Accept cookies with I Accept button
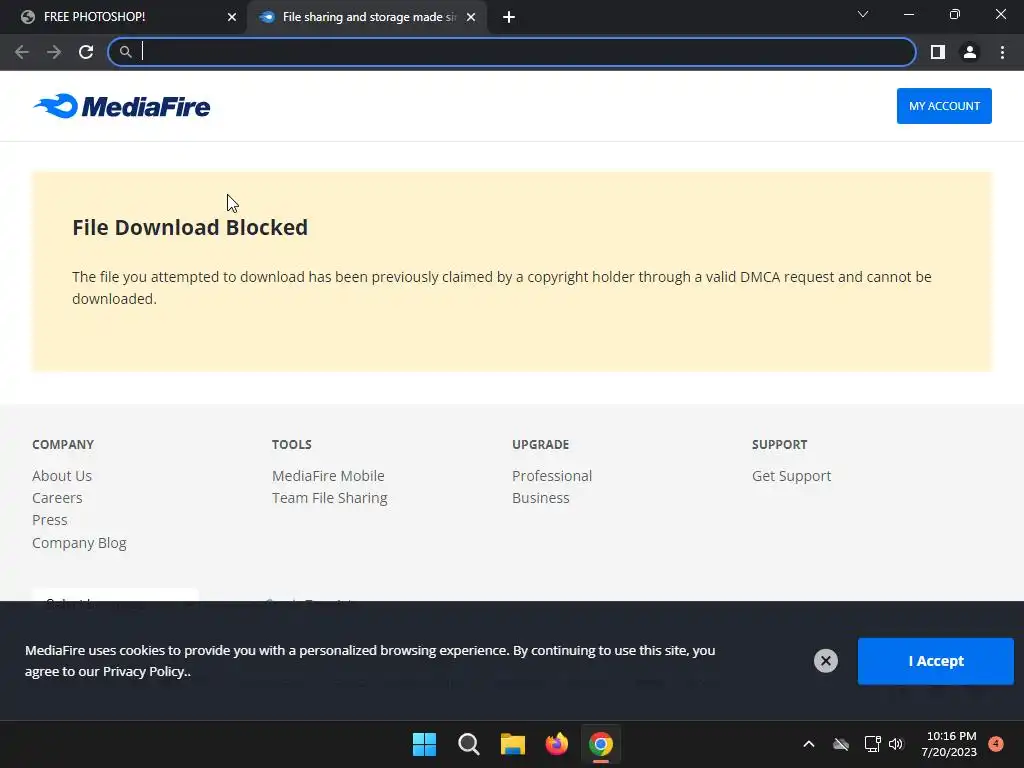 click(935, 661)
